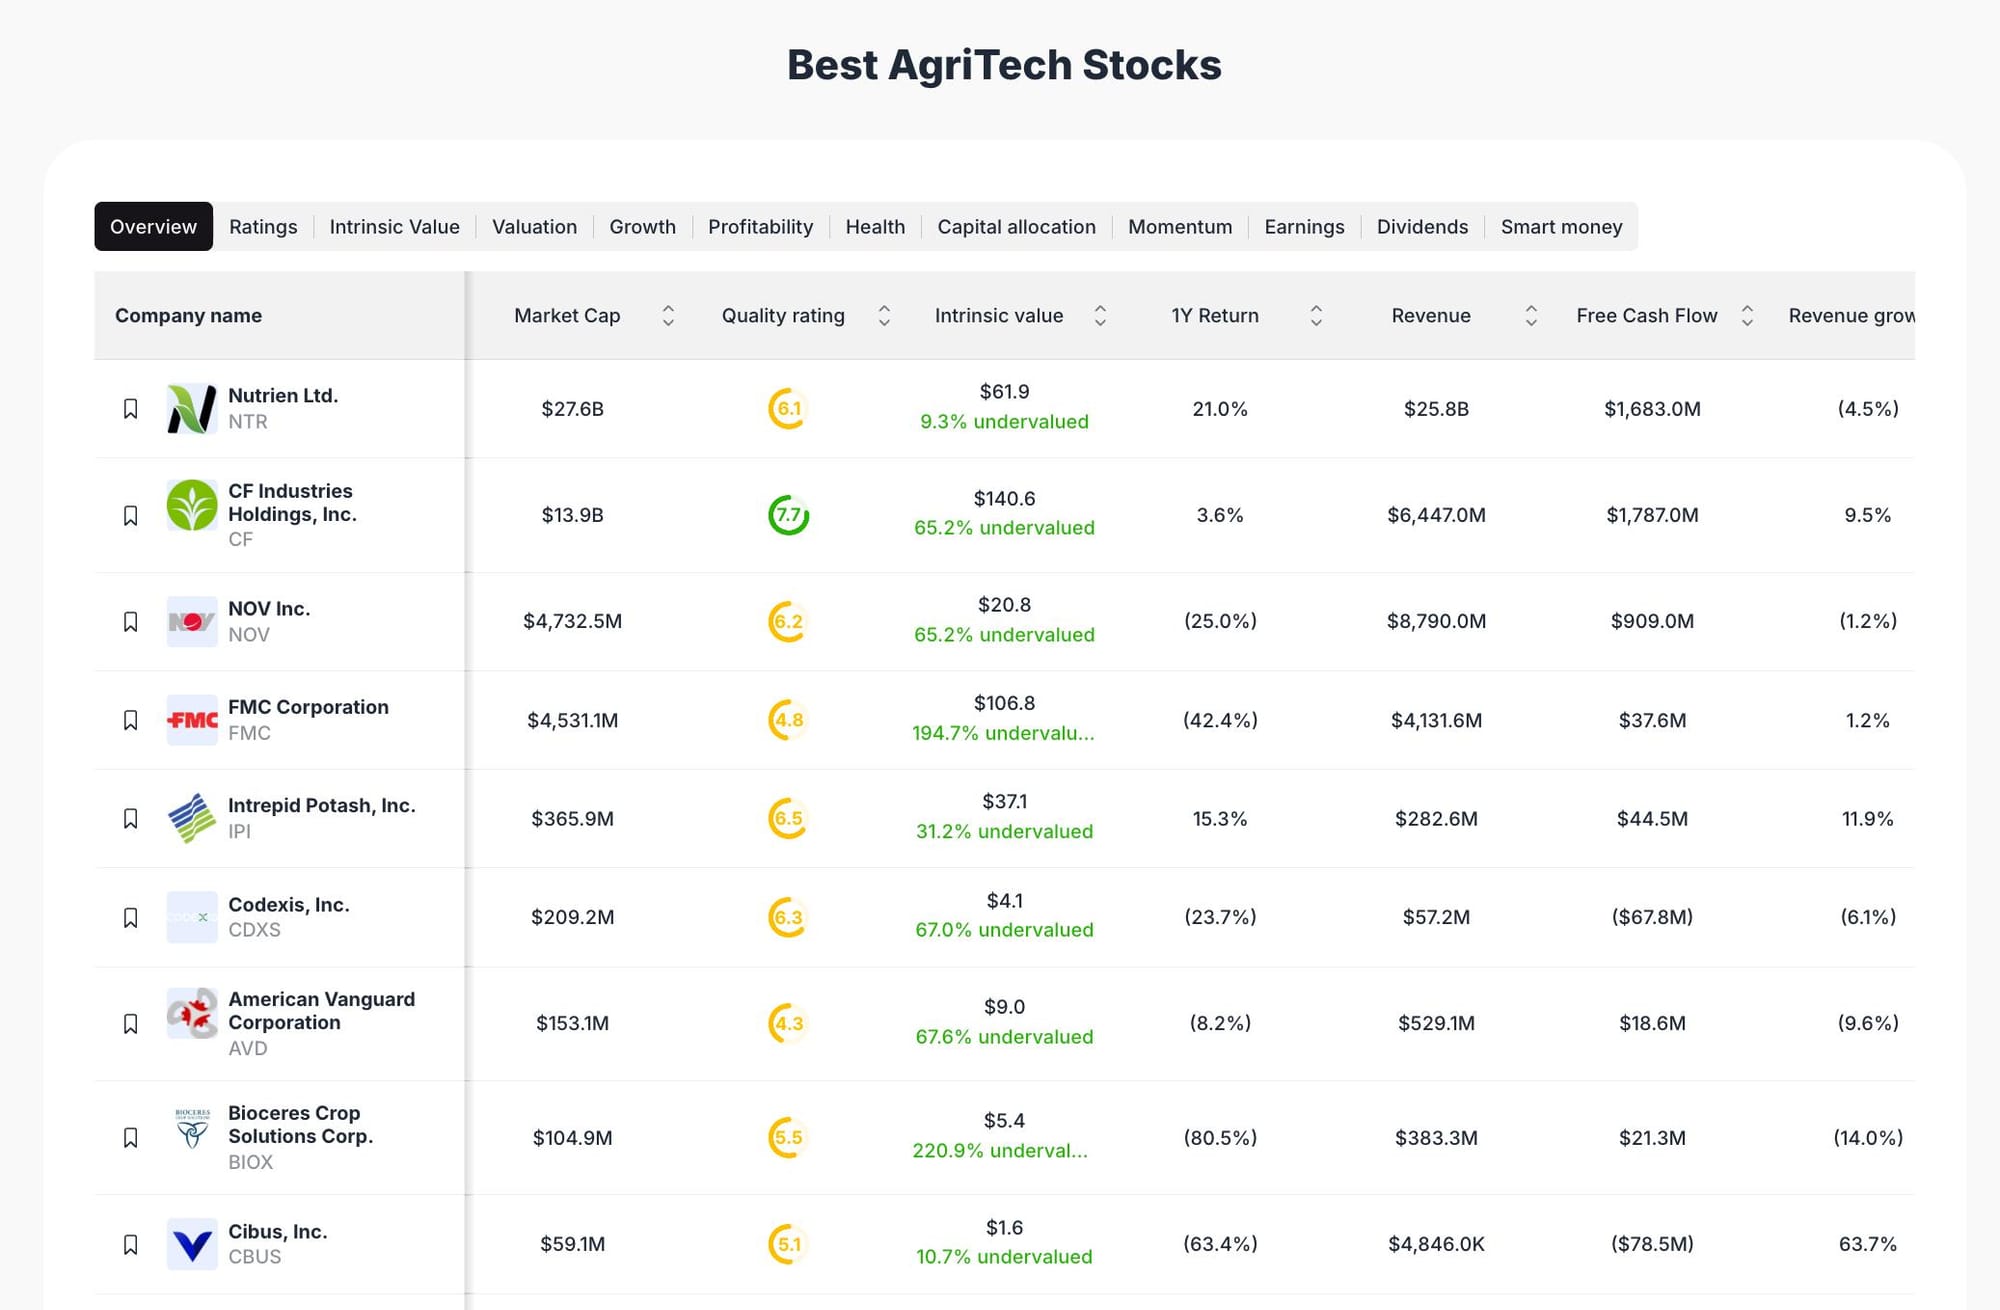Click Cibus 5.1 yellow rating gauge
2000x1310 pixels.
[788, 1244]
